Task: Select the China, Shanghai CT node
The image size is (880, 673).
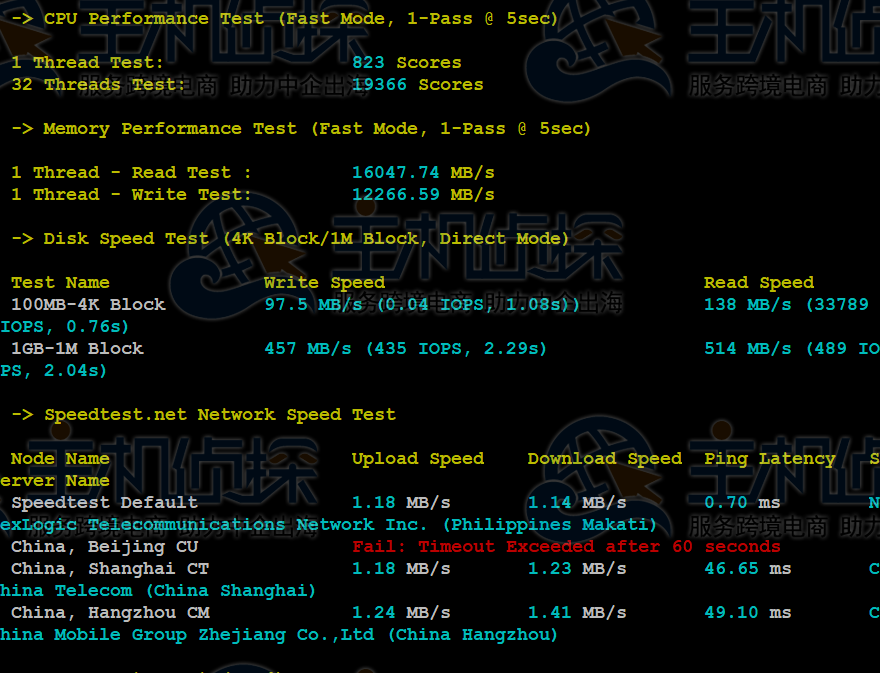Action: click(x=110, y=569)
